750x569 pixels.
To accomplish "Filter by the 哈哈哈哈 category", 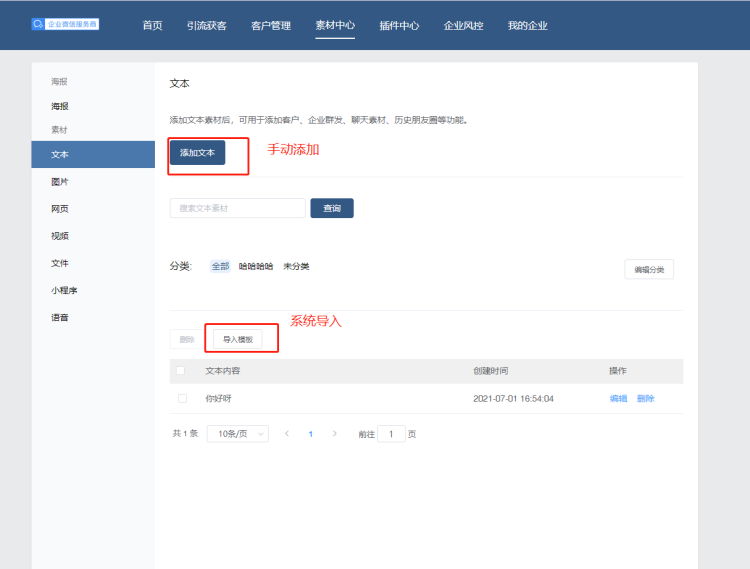I will pos(256,266).
